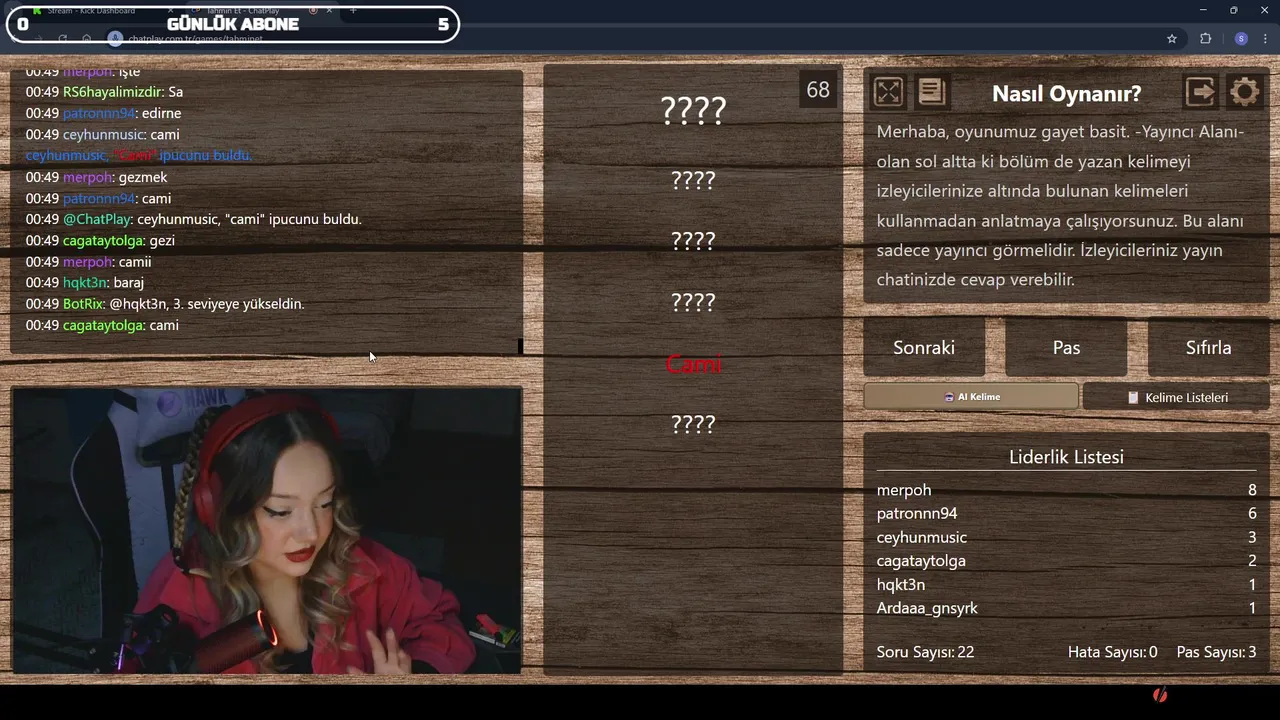The image size is (1280, 720).
Task: Skip the word with Pas
Action: click(x=1066, y=347)
